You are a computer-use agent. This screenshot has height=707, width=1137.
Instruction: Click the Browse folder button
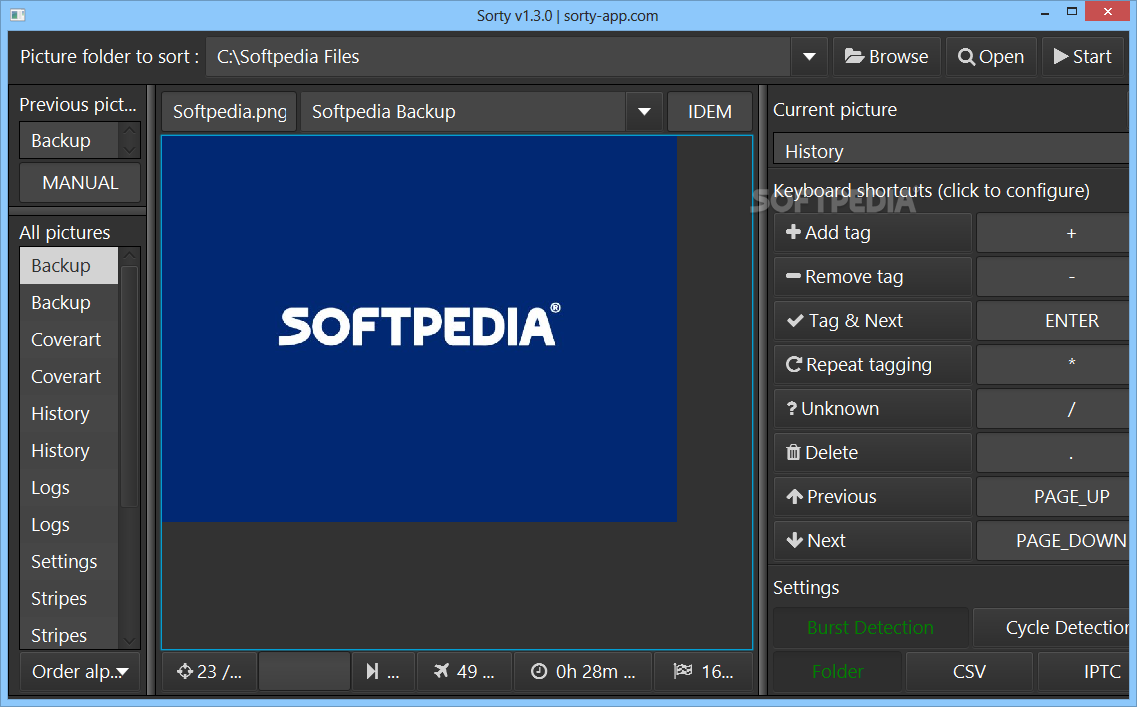(886, 57)
